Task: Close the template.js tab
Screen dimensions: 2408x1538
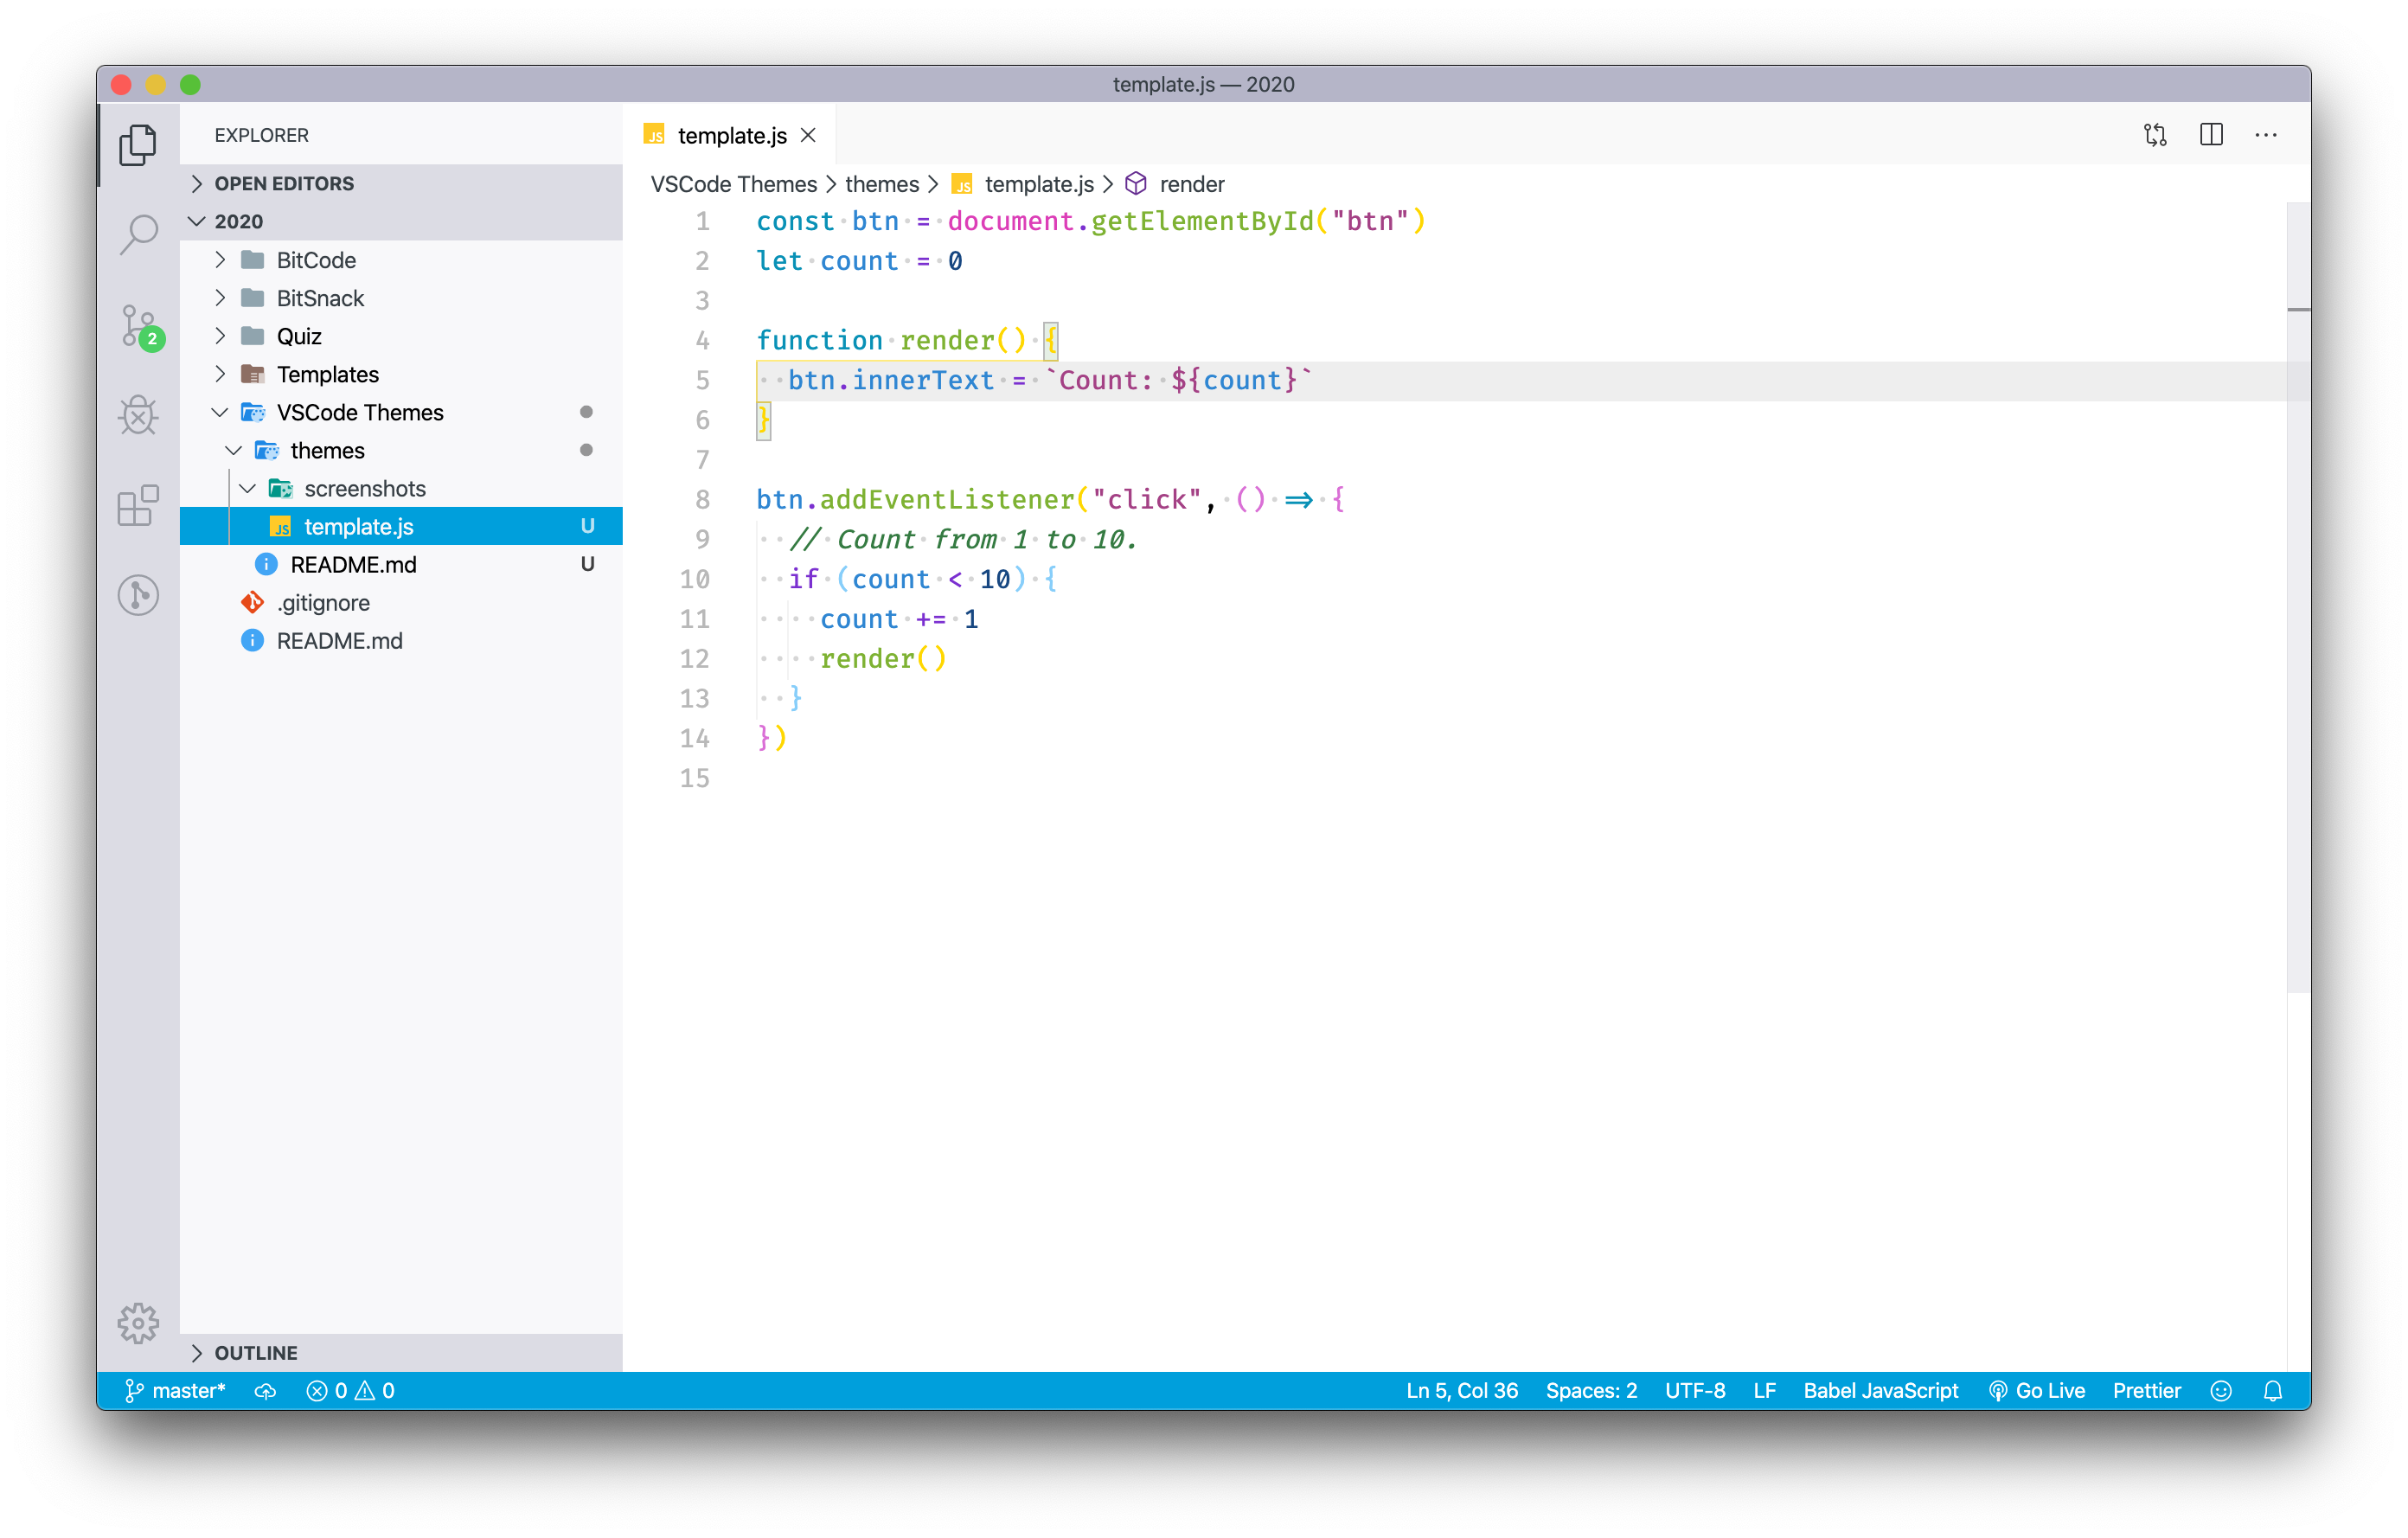Action: point(808,135)
